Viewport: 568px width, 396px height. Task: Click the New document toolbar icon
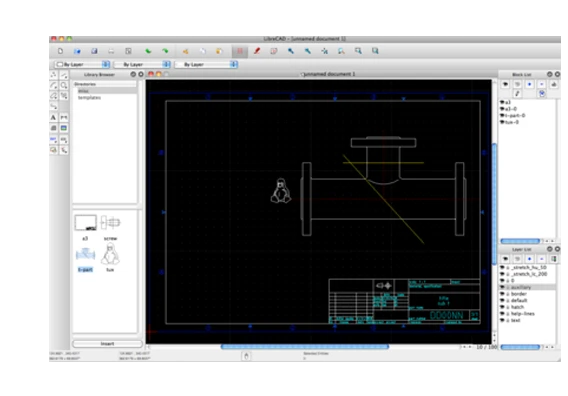coord(60,51)
